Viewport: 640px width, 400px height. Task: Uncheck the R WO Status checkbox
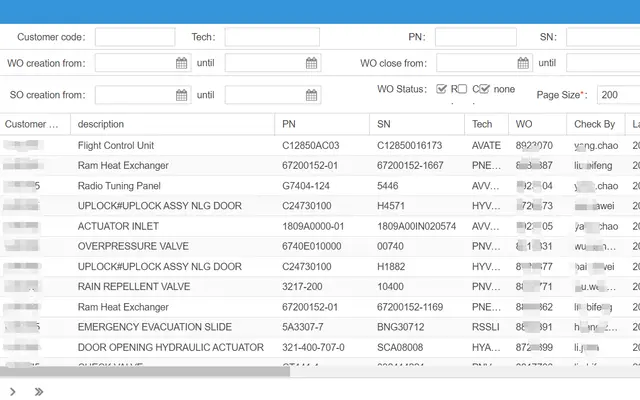pos(441,89)
